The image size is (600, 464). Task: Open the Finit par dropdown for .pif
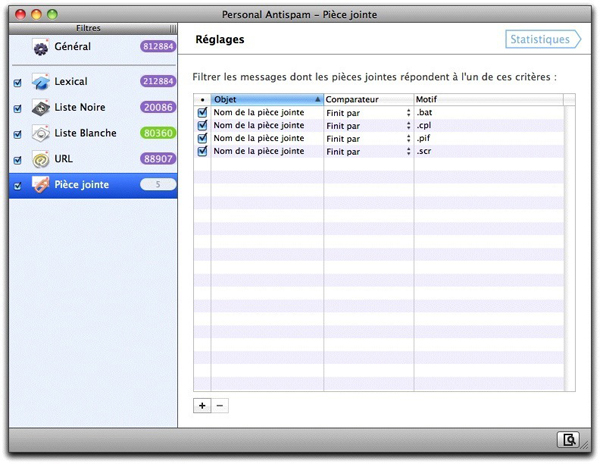click(x=368, y=138)
